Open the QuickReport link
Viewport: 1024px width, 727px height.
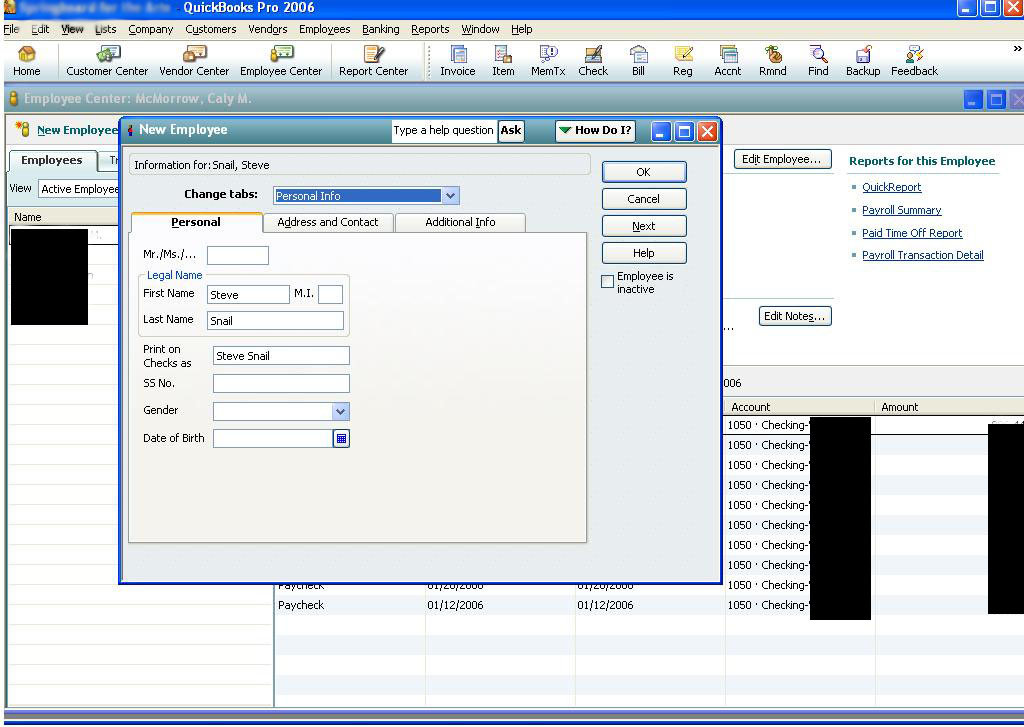[x=891, y=187]
